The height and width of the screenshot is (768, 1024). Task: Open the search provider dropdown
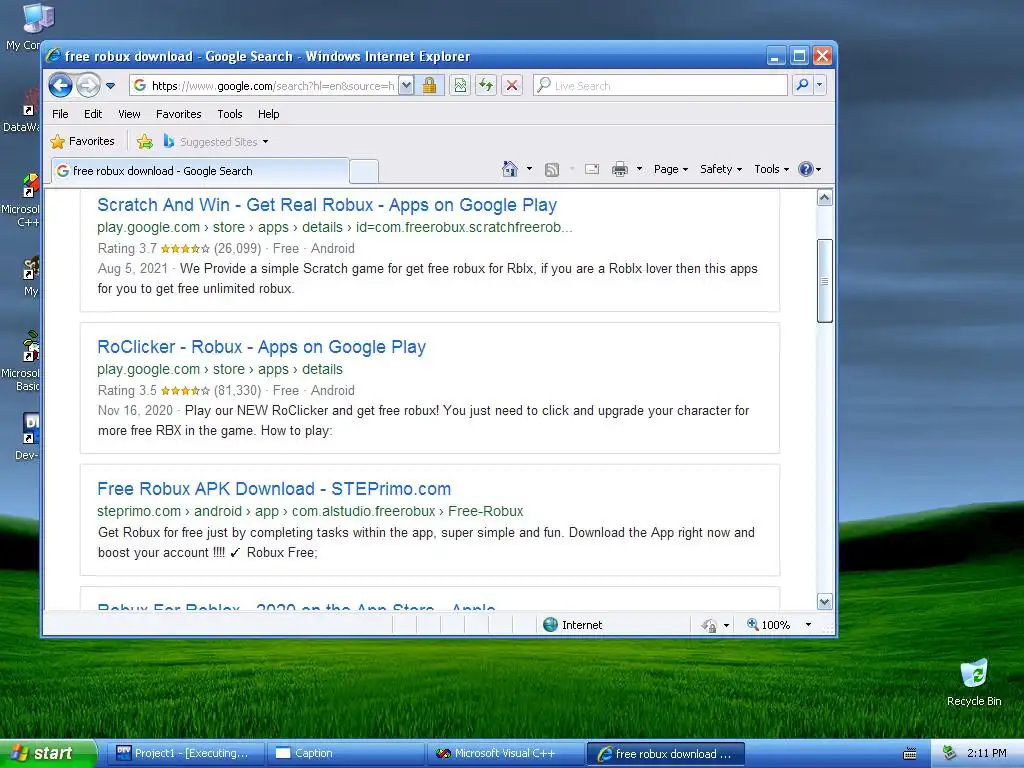(x=820, y=85)
